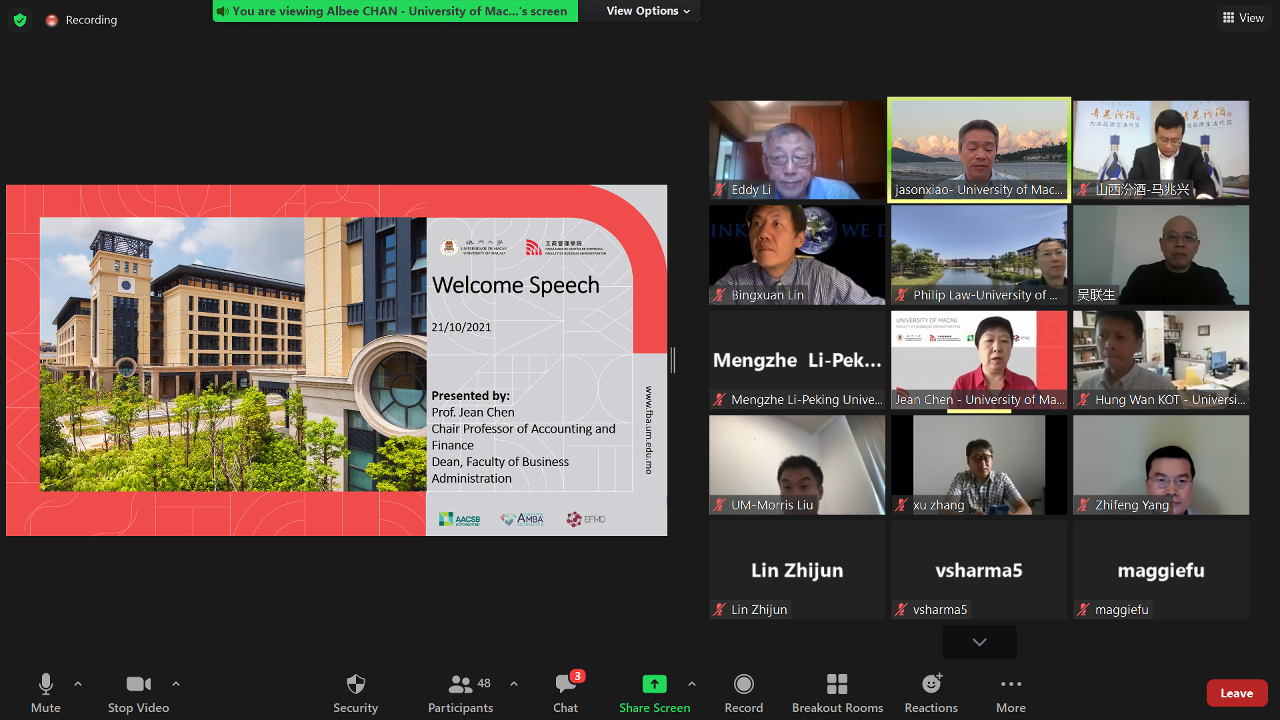Mute the microphone
The width and height of the screenshot is (1280, 720).
click(45, 693)
